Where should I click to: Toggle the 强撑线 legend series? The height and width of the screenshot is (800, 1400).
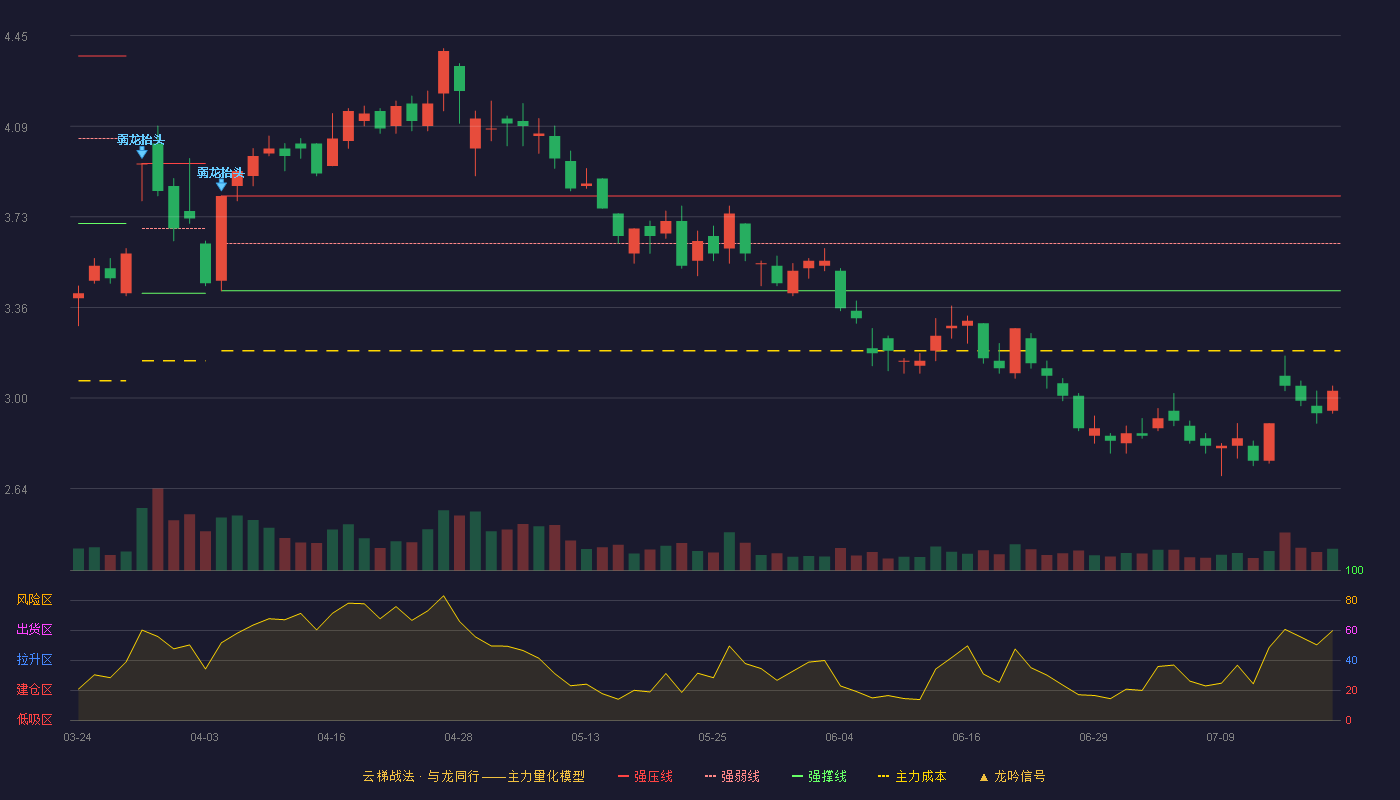pyautogui.click(x=819, y=776)
